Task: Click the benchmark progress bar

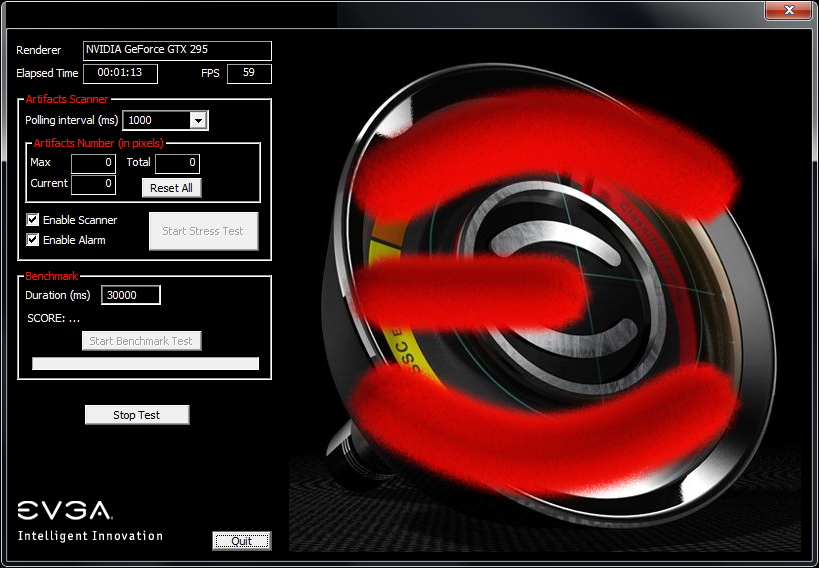Action: 145,364
